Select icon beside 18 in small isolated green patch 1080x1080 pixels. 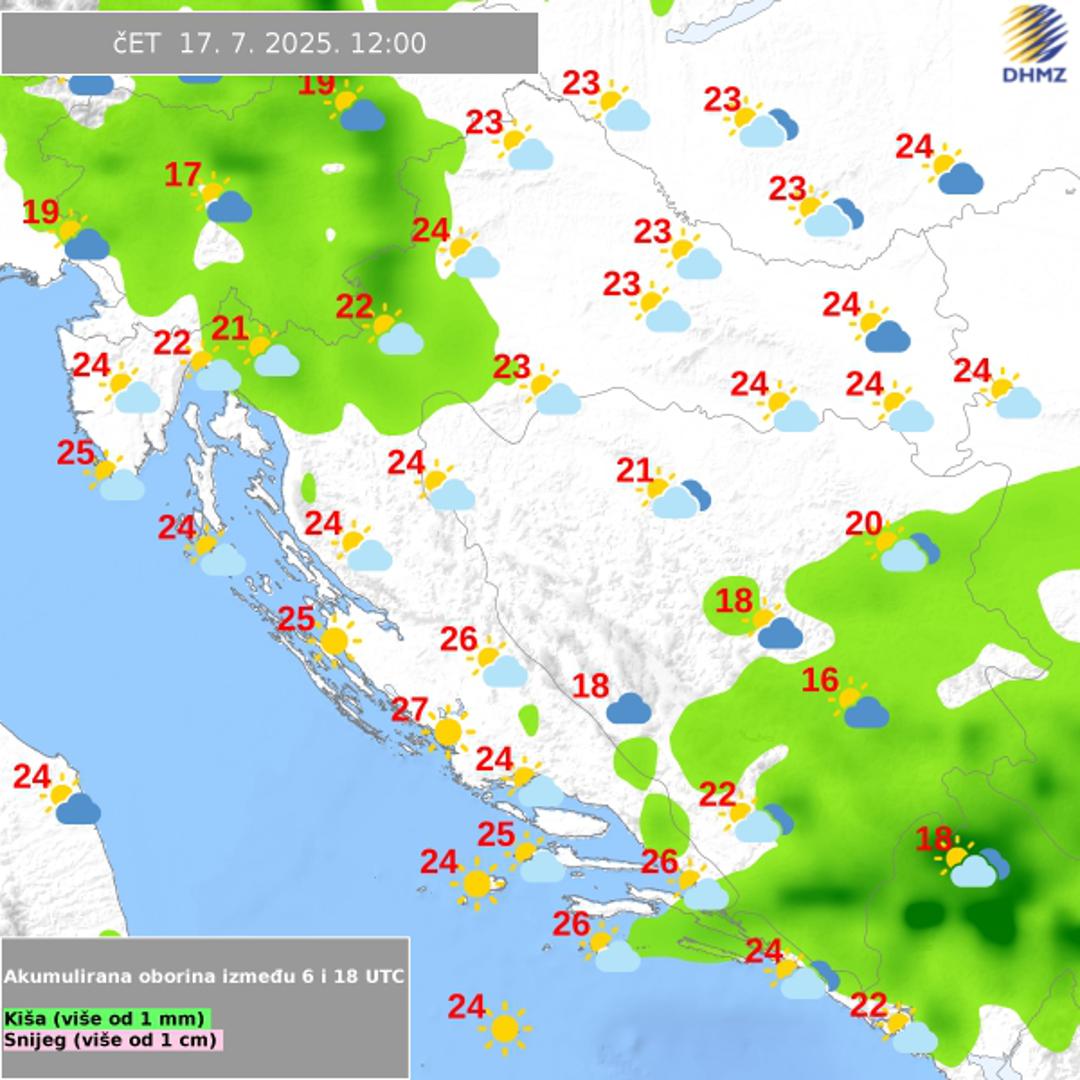click(x=774, y=626)
